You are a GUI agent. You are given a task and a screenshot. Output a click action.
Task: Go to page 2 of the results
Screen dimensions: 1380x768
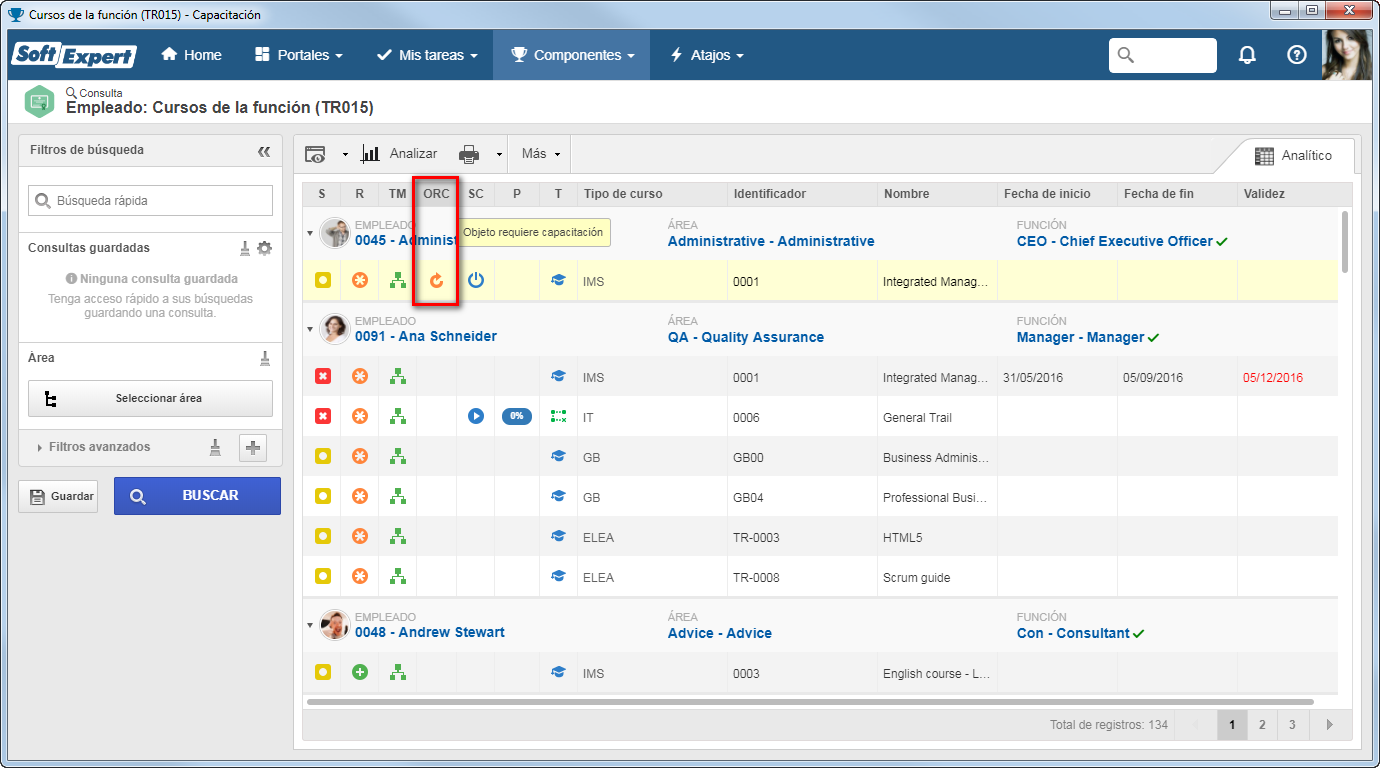click(x=1262, y=725)
